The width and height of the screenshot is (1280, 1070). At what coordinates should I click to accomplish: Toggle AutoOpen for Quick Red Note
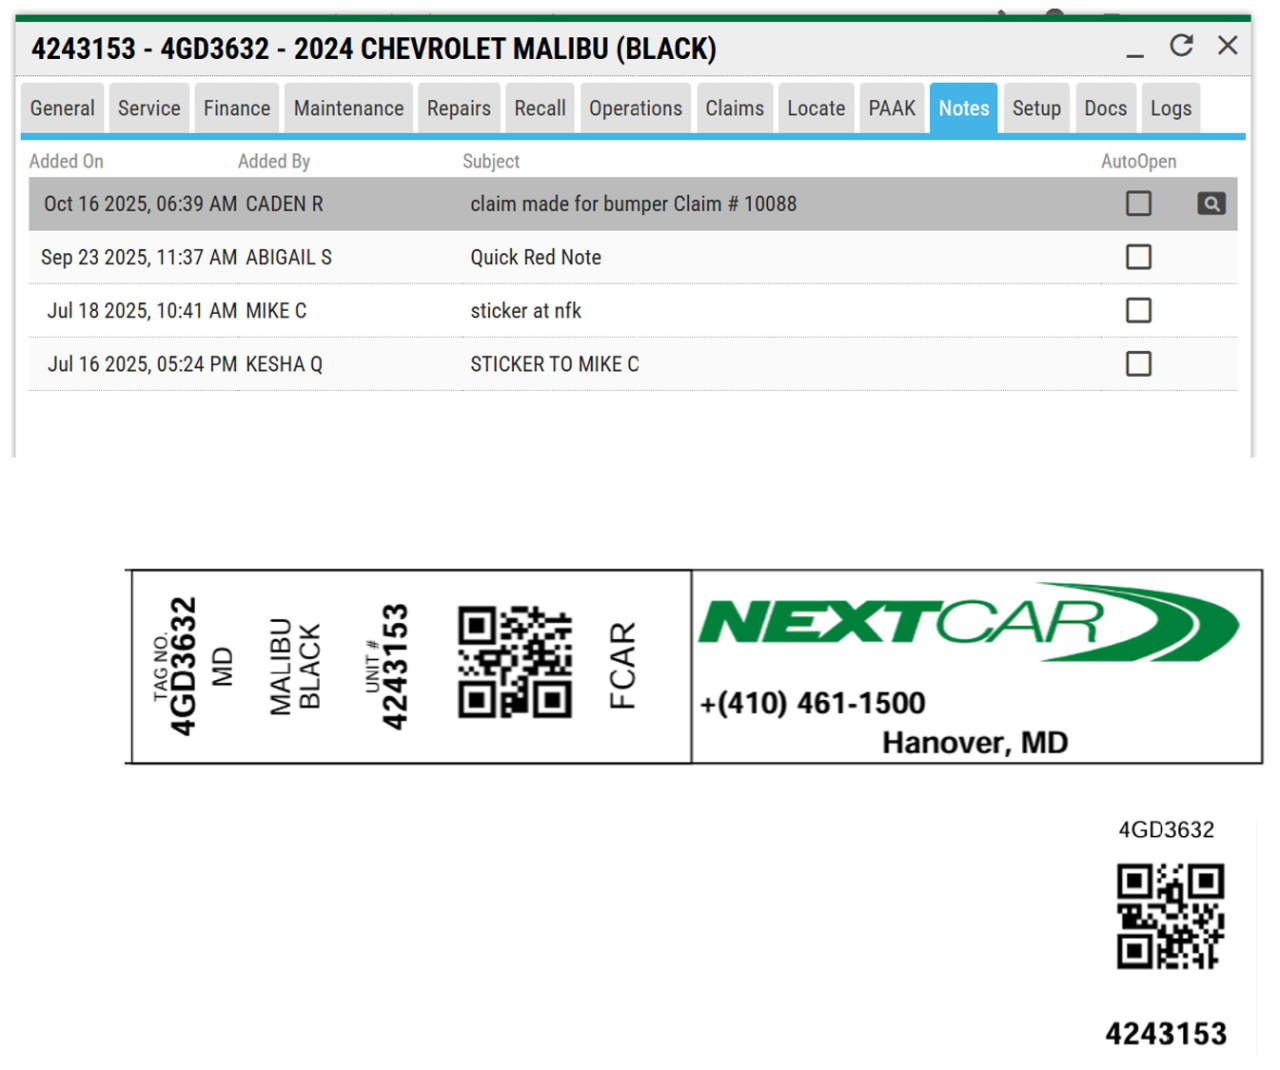[1138, 257]
